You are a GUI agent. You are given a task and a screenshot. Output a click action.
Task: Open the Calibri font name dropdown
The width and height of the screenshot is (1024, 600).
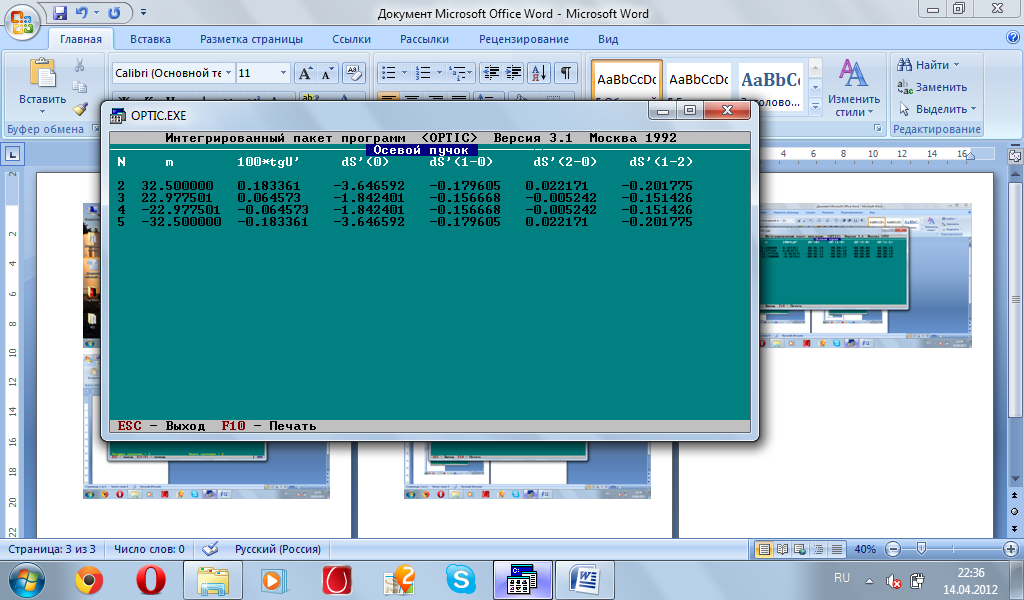pyautogui.click(x=229, y=73)
